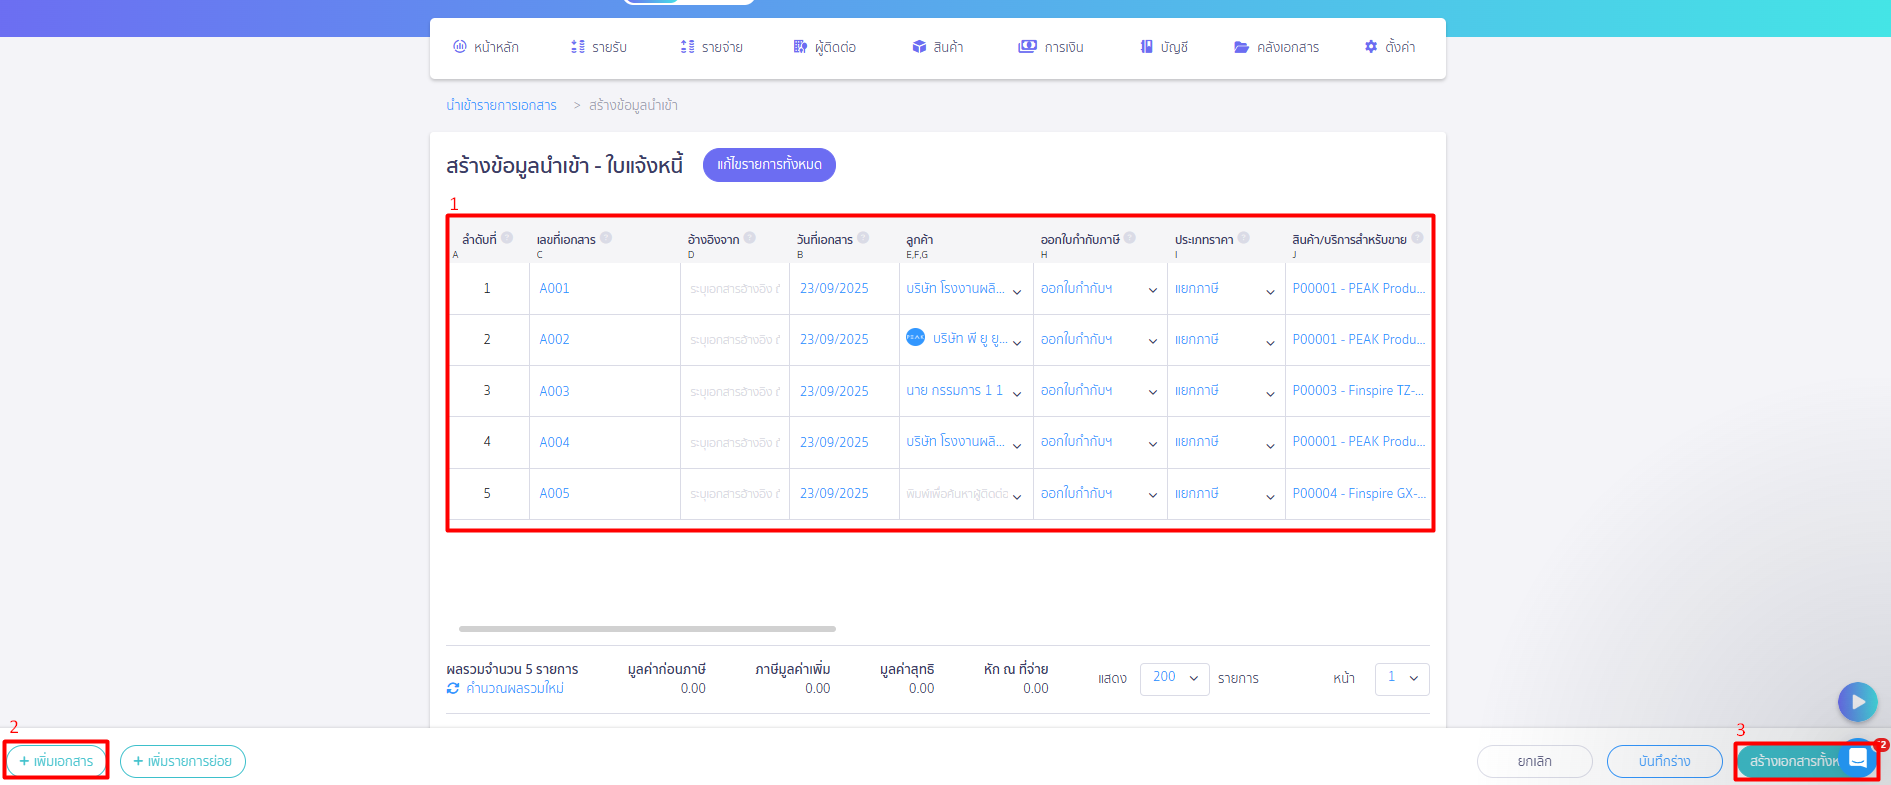1891x785 pixels.
Task: Go to the การเงิน finance menu
Action: point(1051,47)
